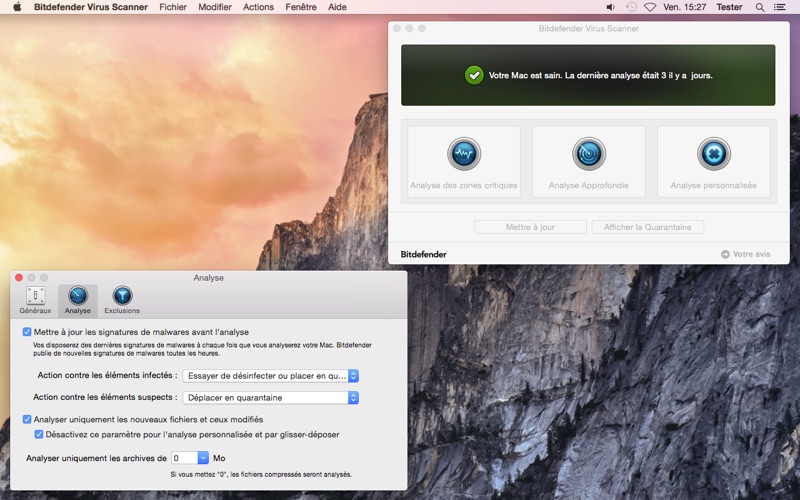The width and height of the screenshot is (800, 500).
Task: Open the Notification Center icon
Action: click(780, 7)
